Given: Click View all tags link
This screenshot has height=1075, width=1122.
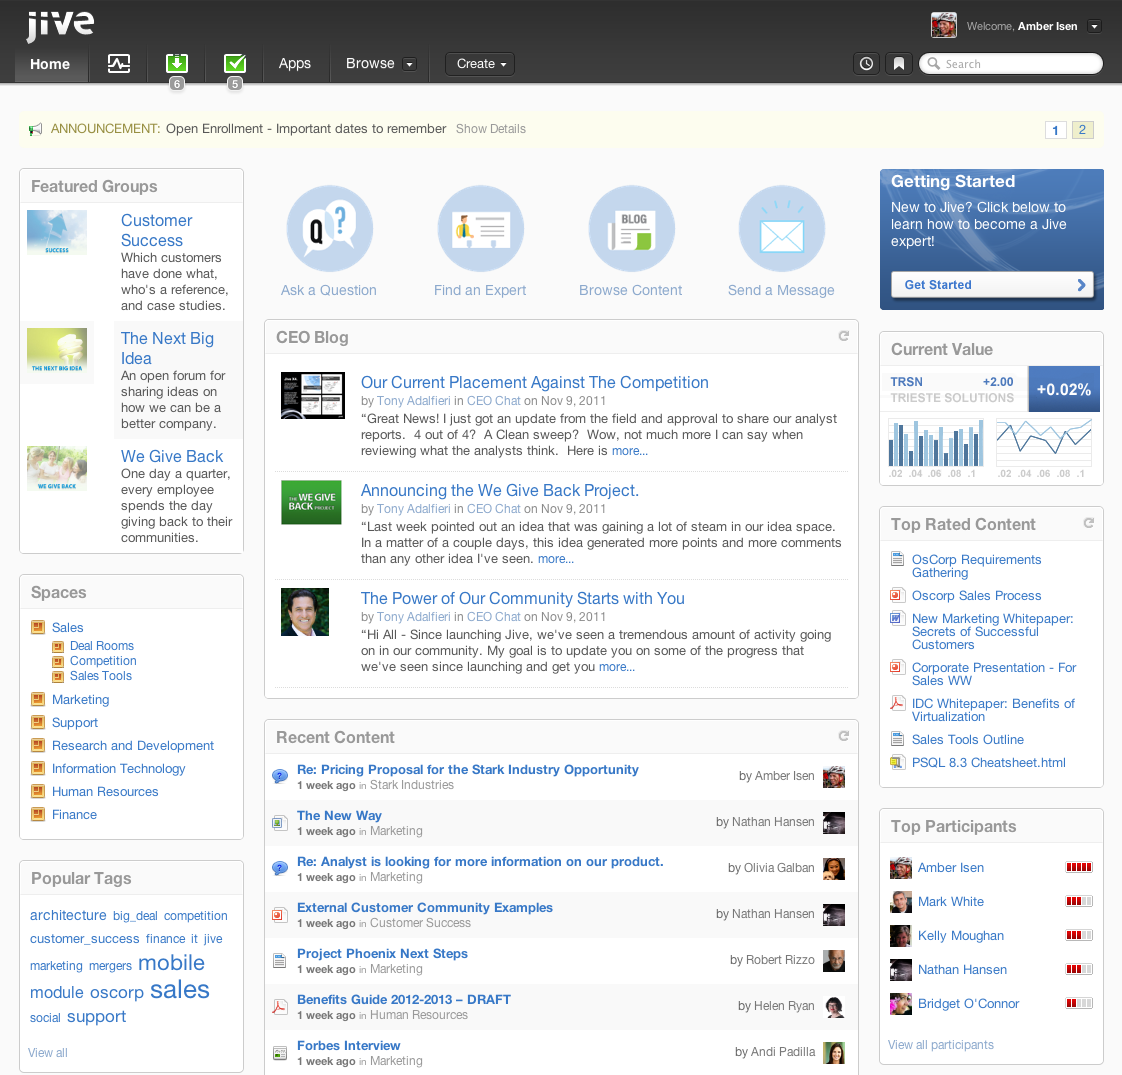Looking at the screenshot, I should pos(47,1053).
